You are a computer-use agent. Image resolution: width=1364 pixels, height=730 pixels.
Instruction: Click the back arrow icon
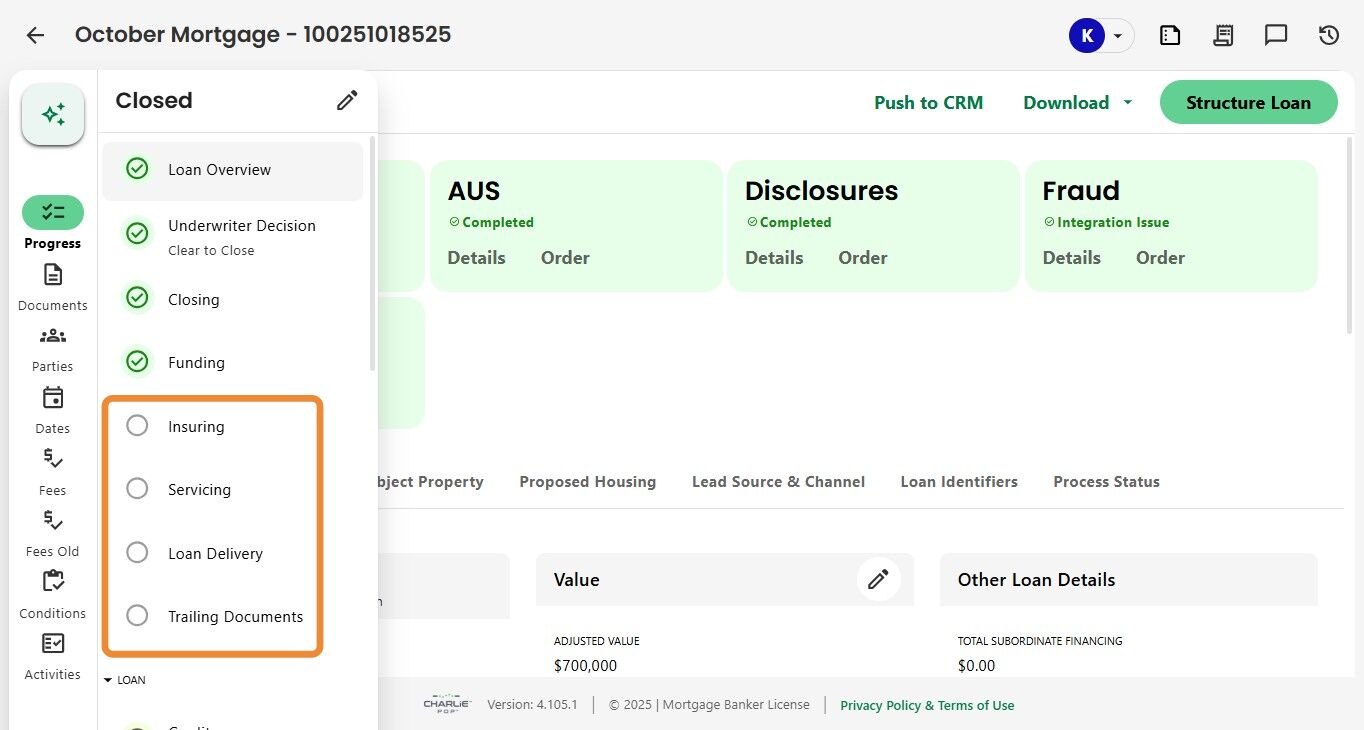(35, 35)
